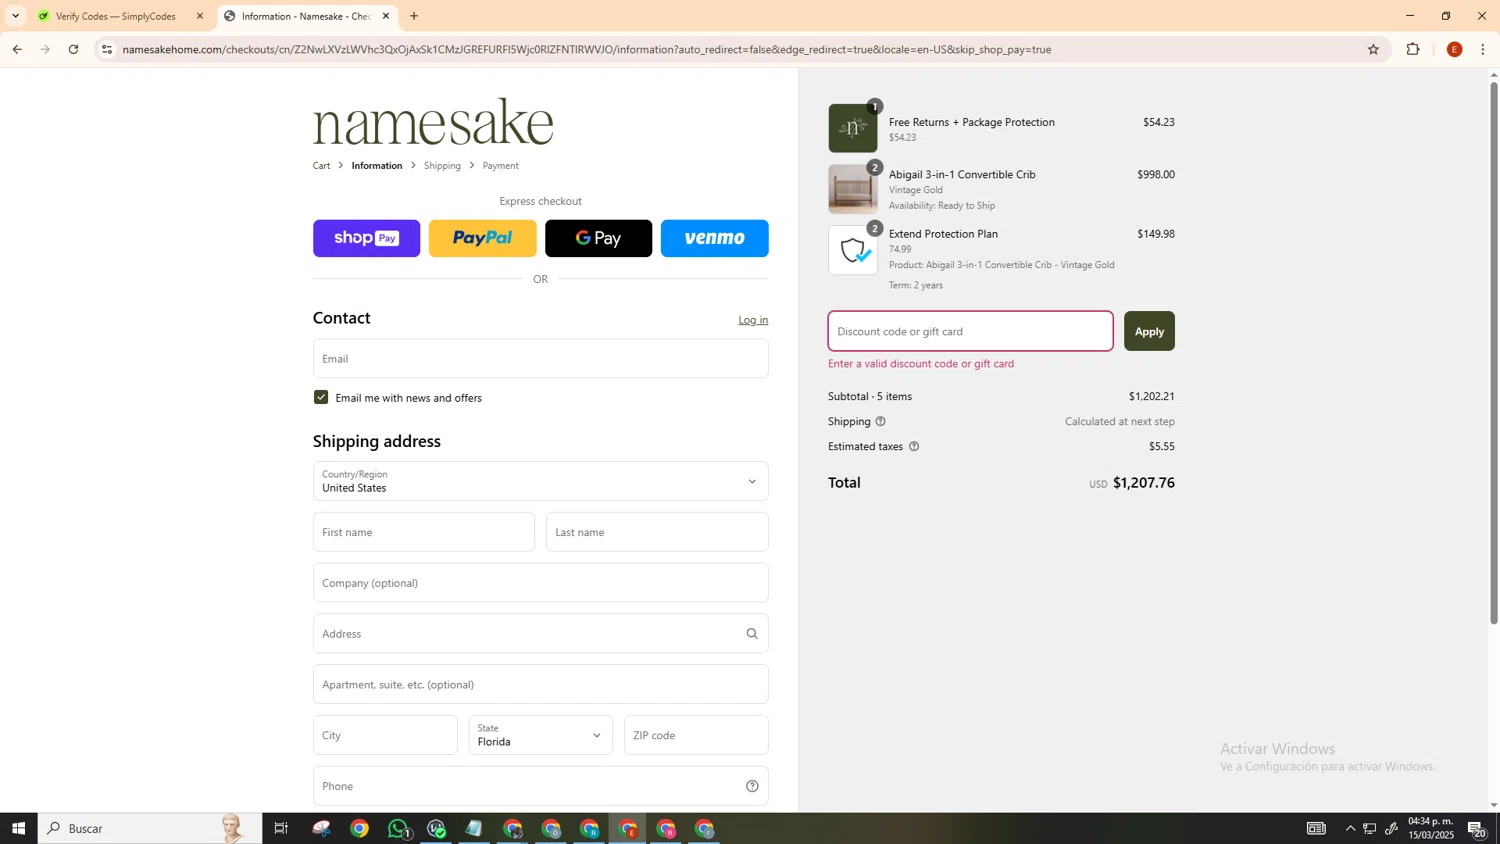Viewport: 1500px width, 844px height.
Task: Open the tab search dropdown arrow
Action: [x=15, y=16]
